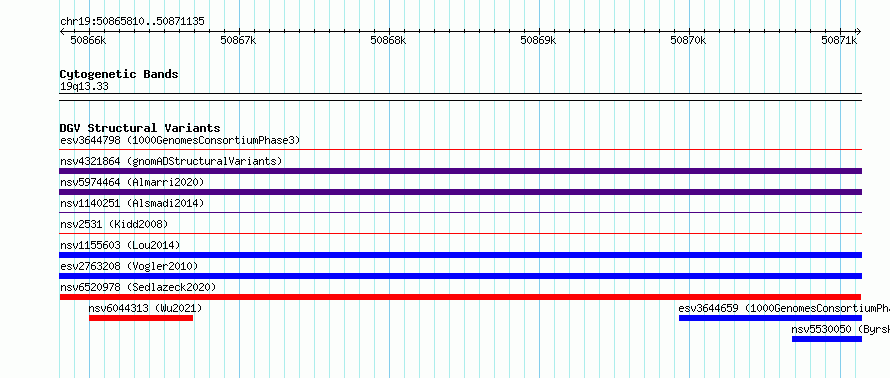Click the short red nsv6044313 variant bar
Image resolution: width=890 pixels, height=378 pixels.
141,318
